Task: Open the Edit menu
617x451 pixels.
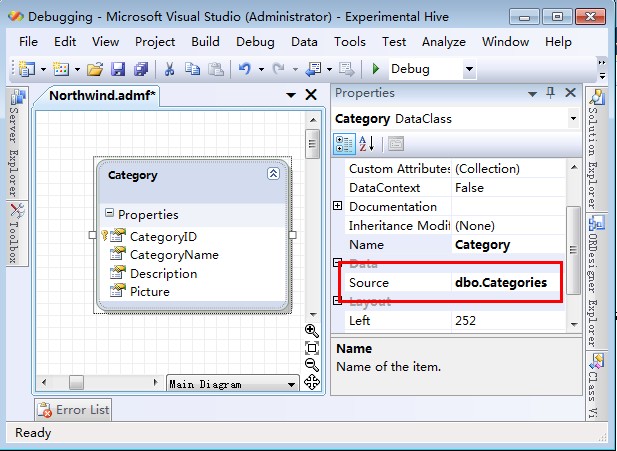Action: pyautogui.click(x=65, y=42)
